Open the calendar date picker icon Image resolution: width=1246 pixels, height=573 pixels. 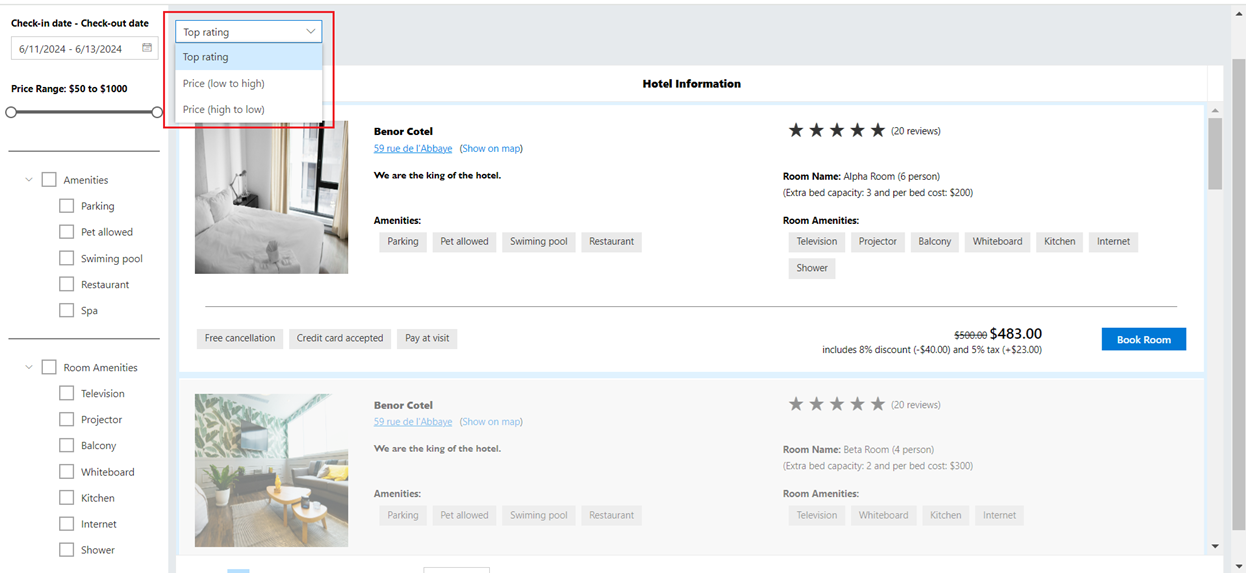(147, 48)
